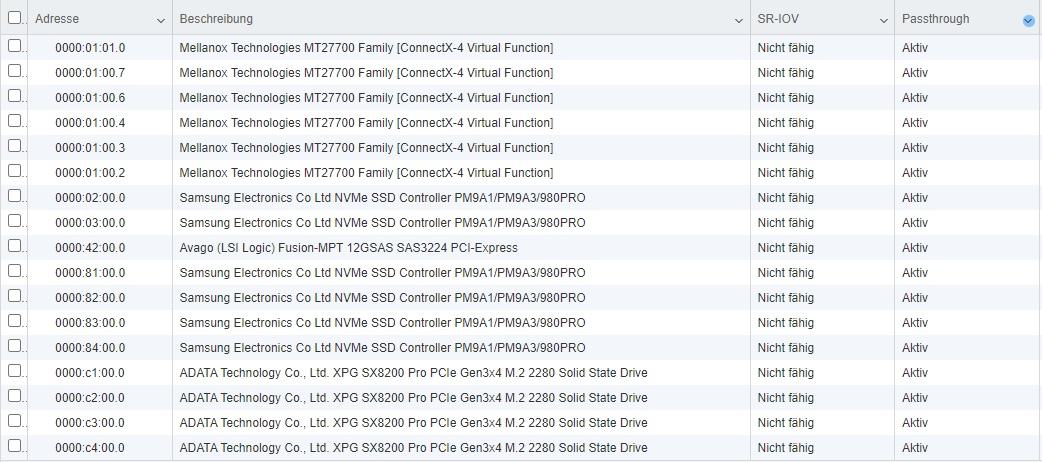
Task: Select the checkbox for device 0000:42:00.0
Action: coord(14,246)
